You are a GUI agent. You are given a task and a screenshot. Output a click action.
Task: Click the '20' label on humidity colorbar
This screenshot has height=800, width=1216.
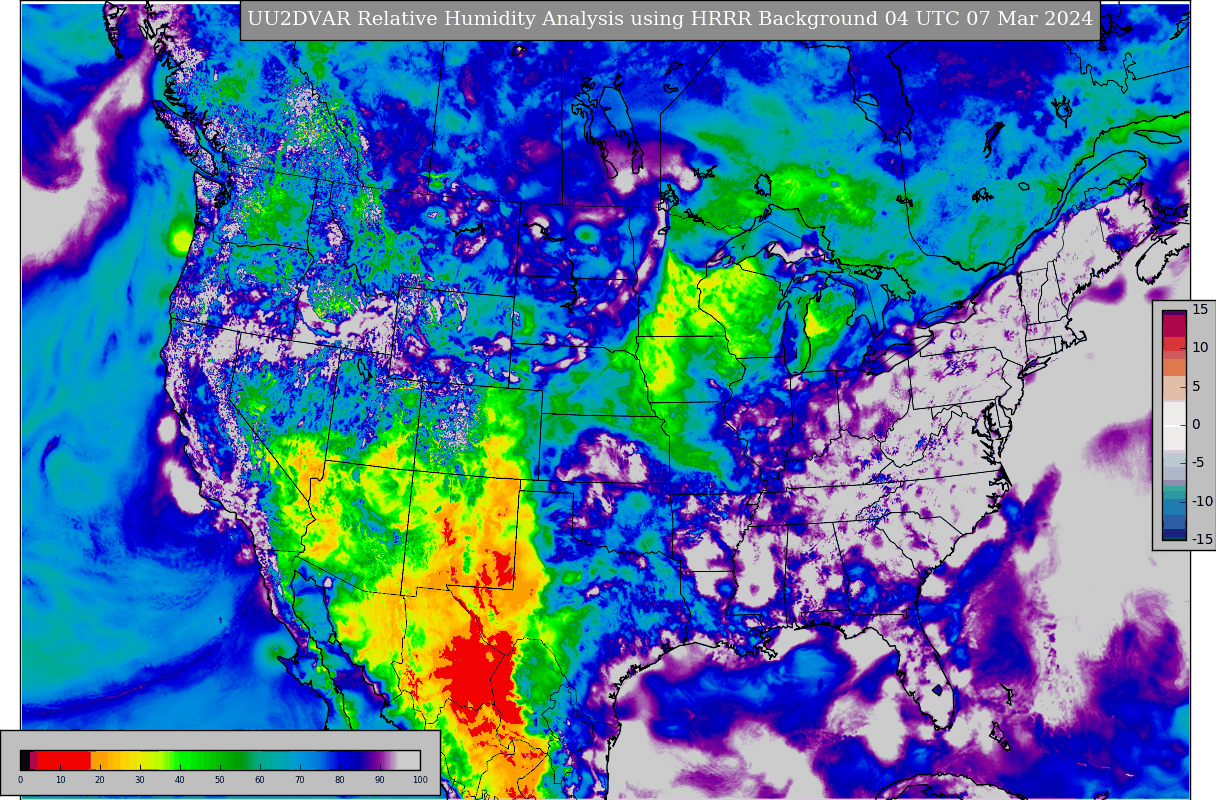pyautogui.click(x=100, y=780)
